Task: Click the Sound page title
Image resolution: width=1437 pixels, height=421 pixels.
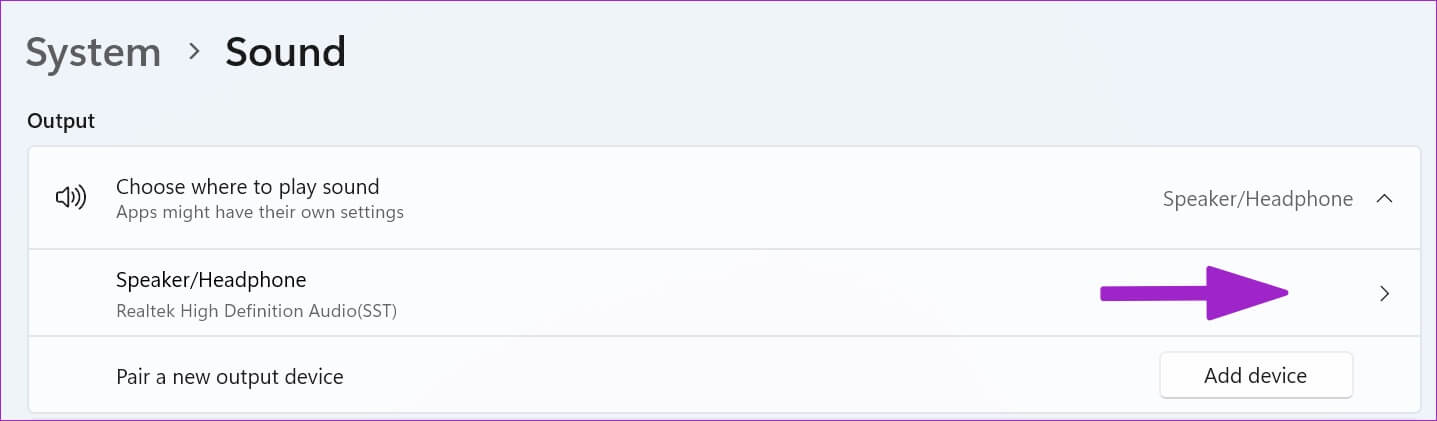Action: tap(285, 52)
